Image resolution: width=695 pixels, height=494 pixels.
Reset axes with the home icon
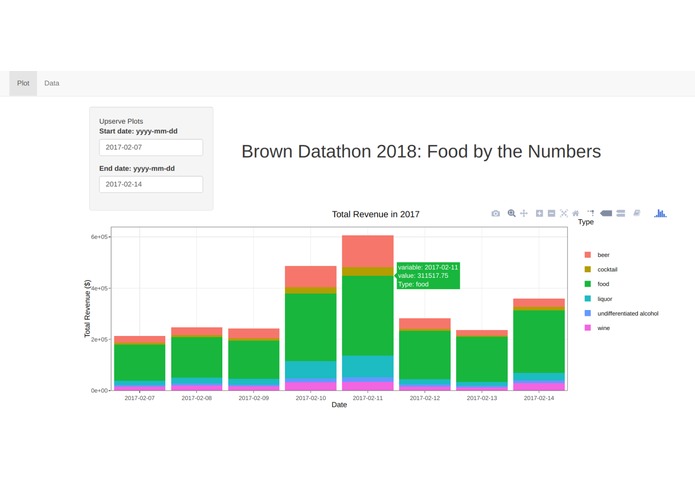576,213
